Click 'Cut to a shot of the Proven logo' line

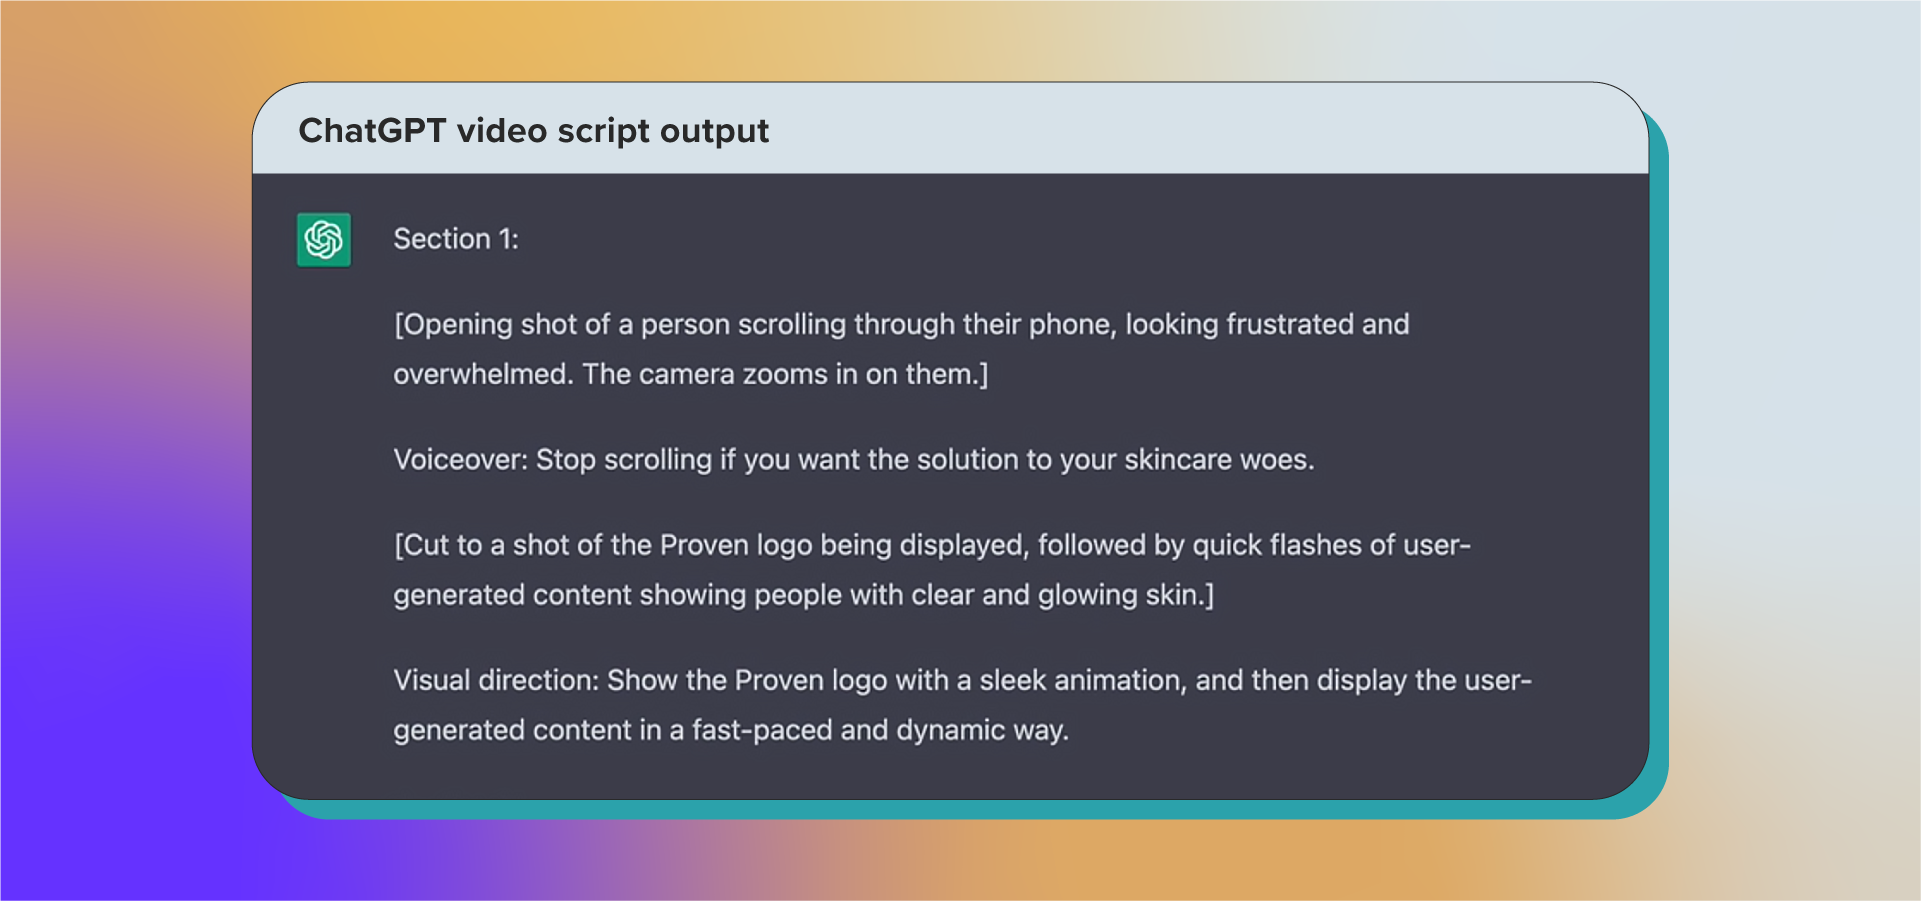pos(932,545)
